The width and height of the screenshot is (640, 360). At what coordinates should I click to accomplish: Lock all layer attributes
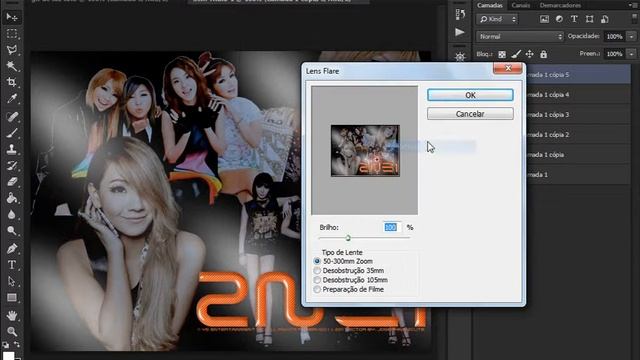click(x=543, y=54)
